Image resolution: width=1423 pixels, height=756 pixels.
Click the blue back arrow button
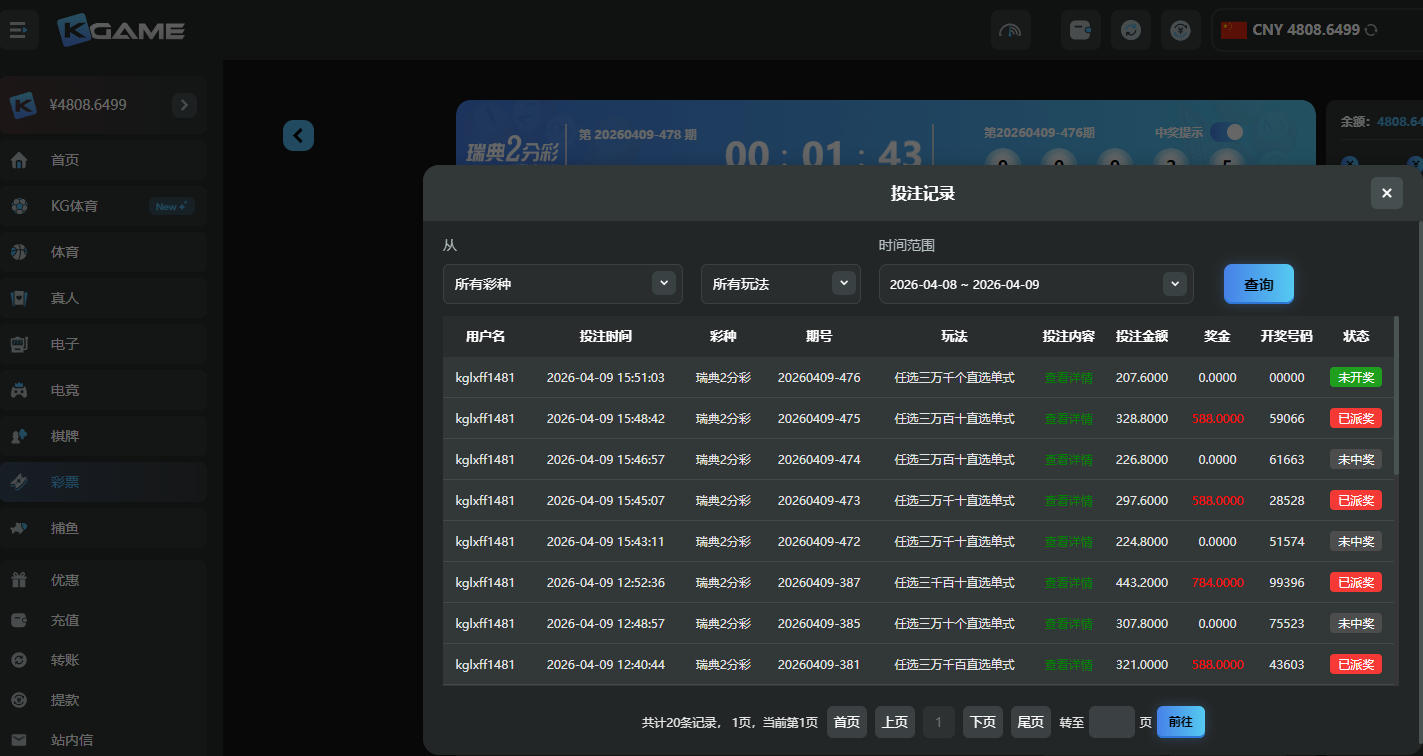(298, 135)
